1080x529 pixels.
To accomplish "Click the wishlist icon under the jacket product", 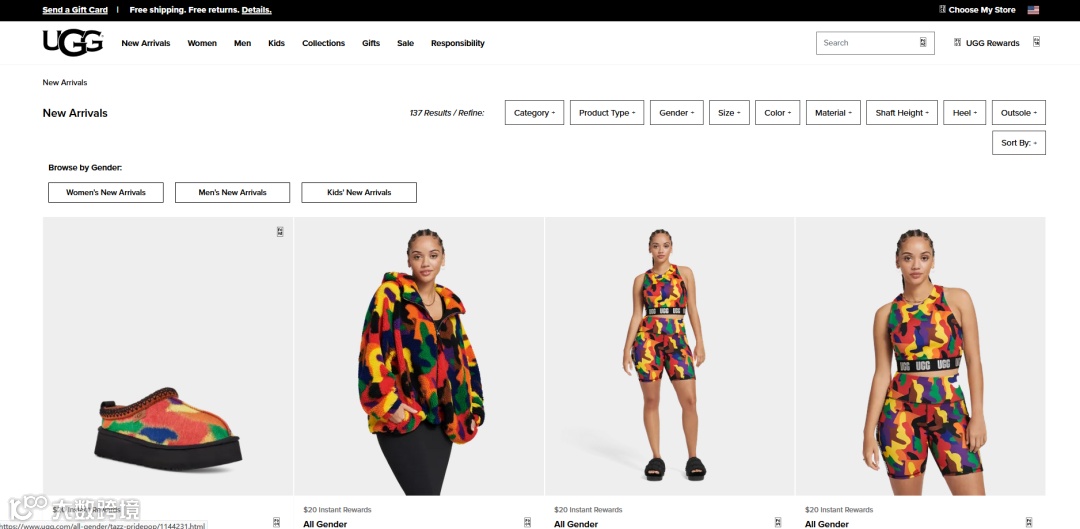I will point(528,523).
